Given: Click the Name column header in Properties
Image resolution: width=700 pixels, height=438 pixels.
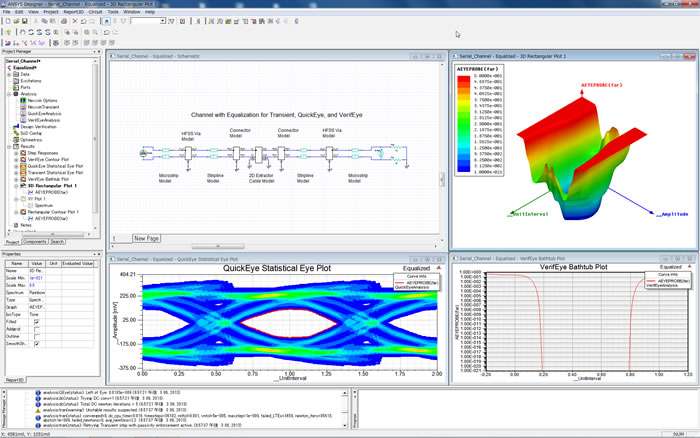Looking at the screenshot, I should (x=17, y=263).
